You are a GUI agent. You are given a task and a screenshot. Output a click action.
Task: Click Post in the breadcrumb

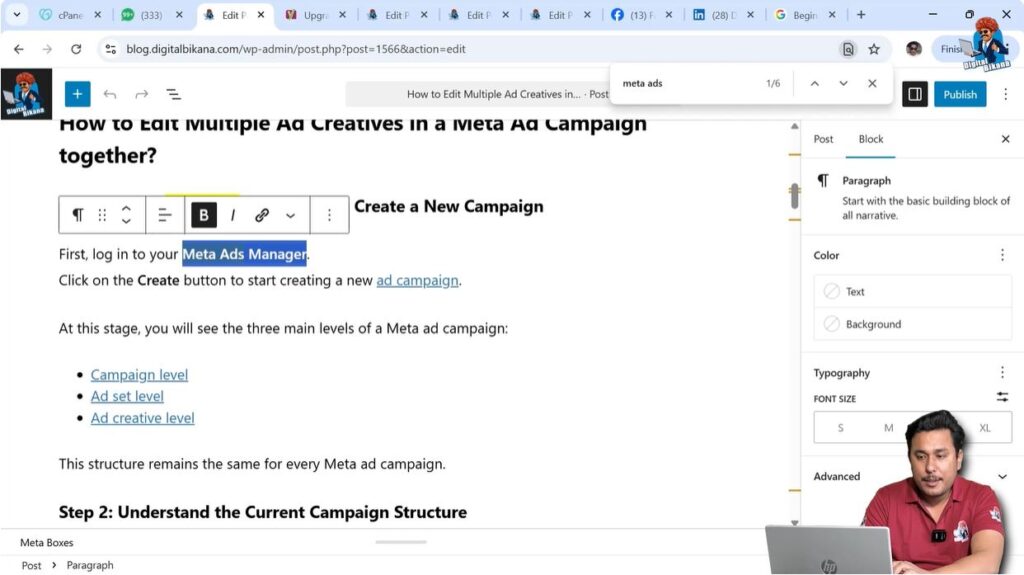click(x=31, y=566)
